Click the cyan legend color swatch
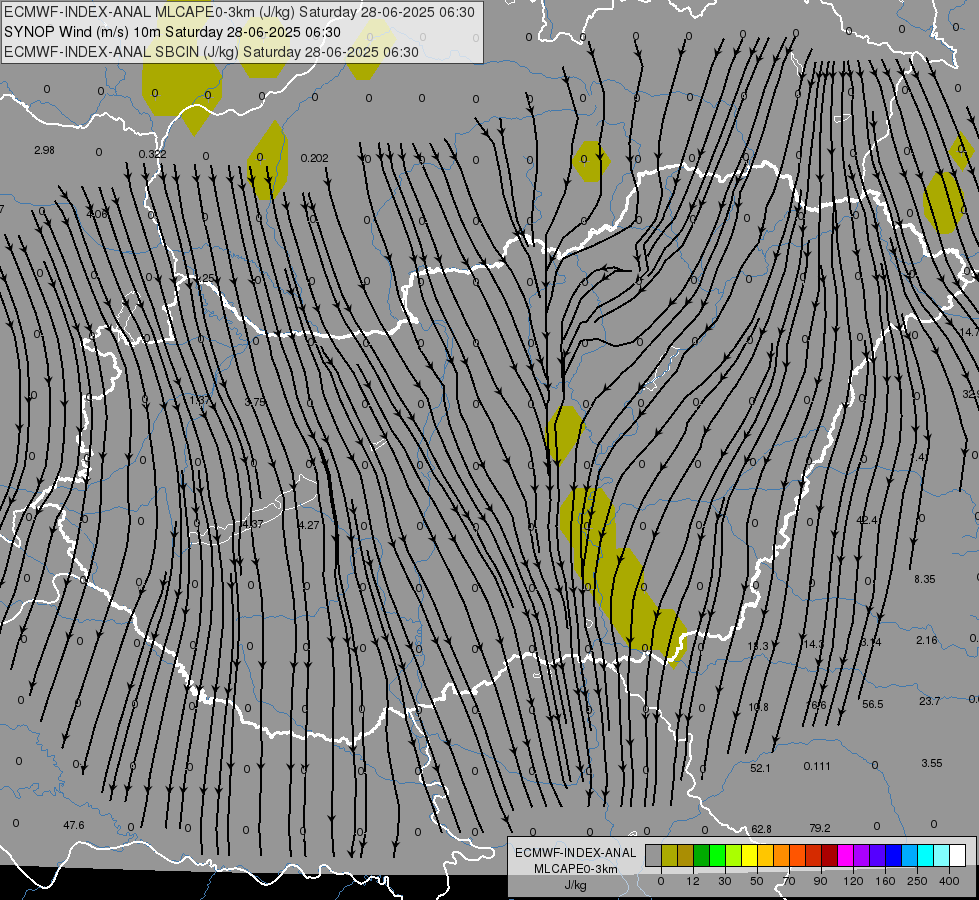 point(927,855)
